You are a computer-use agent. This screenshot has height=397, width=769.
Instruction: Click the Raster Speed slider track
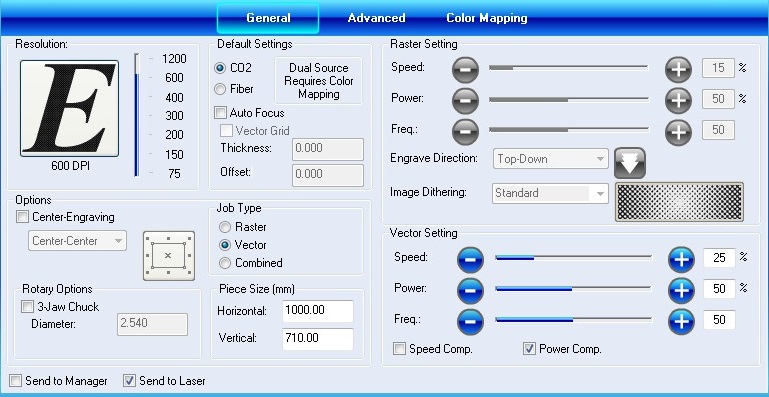[x=569, y=67]
